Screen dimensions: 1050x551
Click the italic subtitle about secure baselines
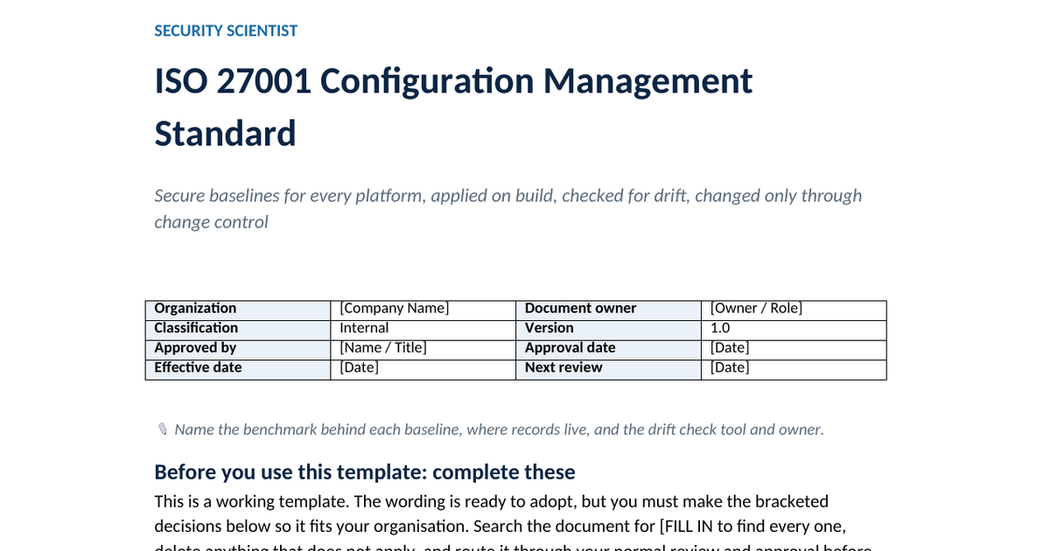coord(508,208)
